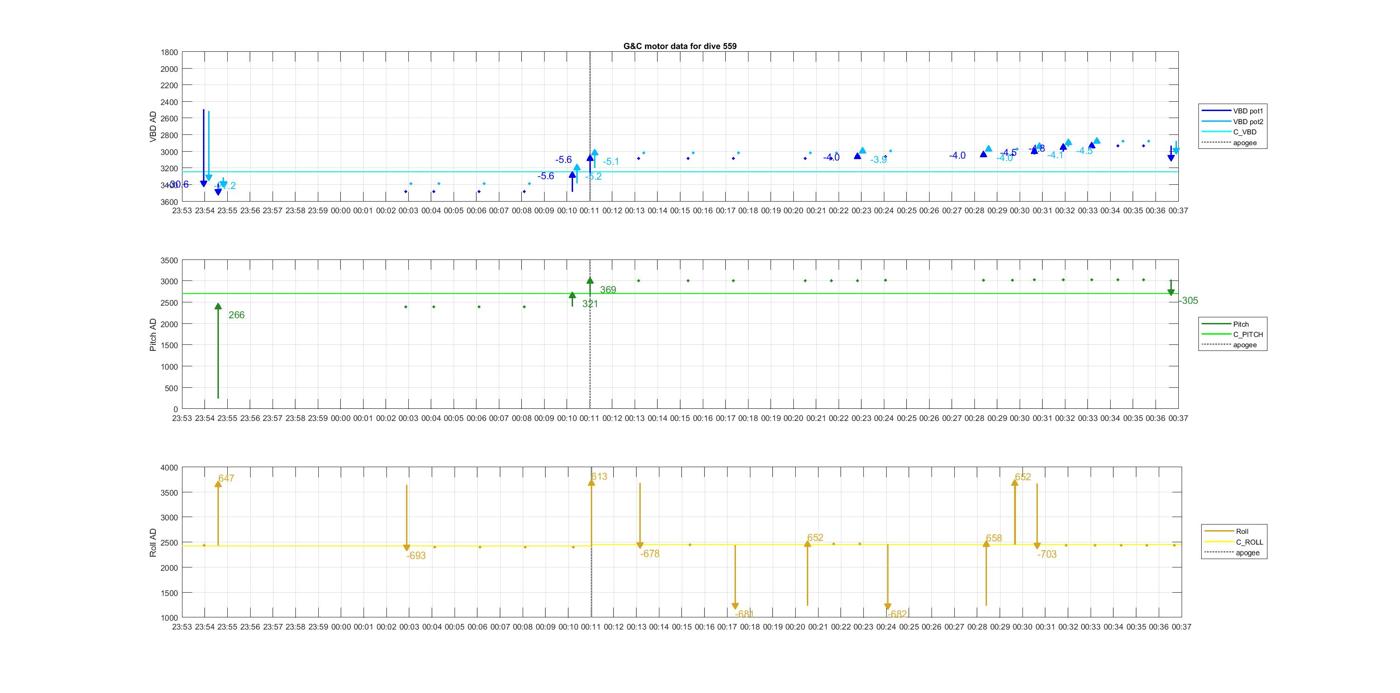Click the '-678' roll data label
1400x693 pixels.
click(650, 554)
